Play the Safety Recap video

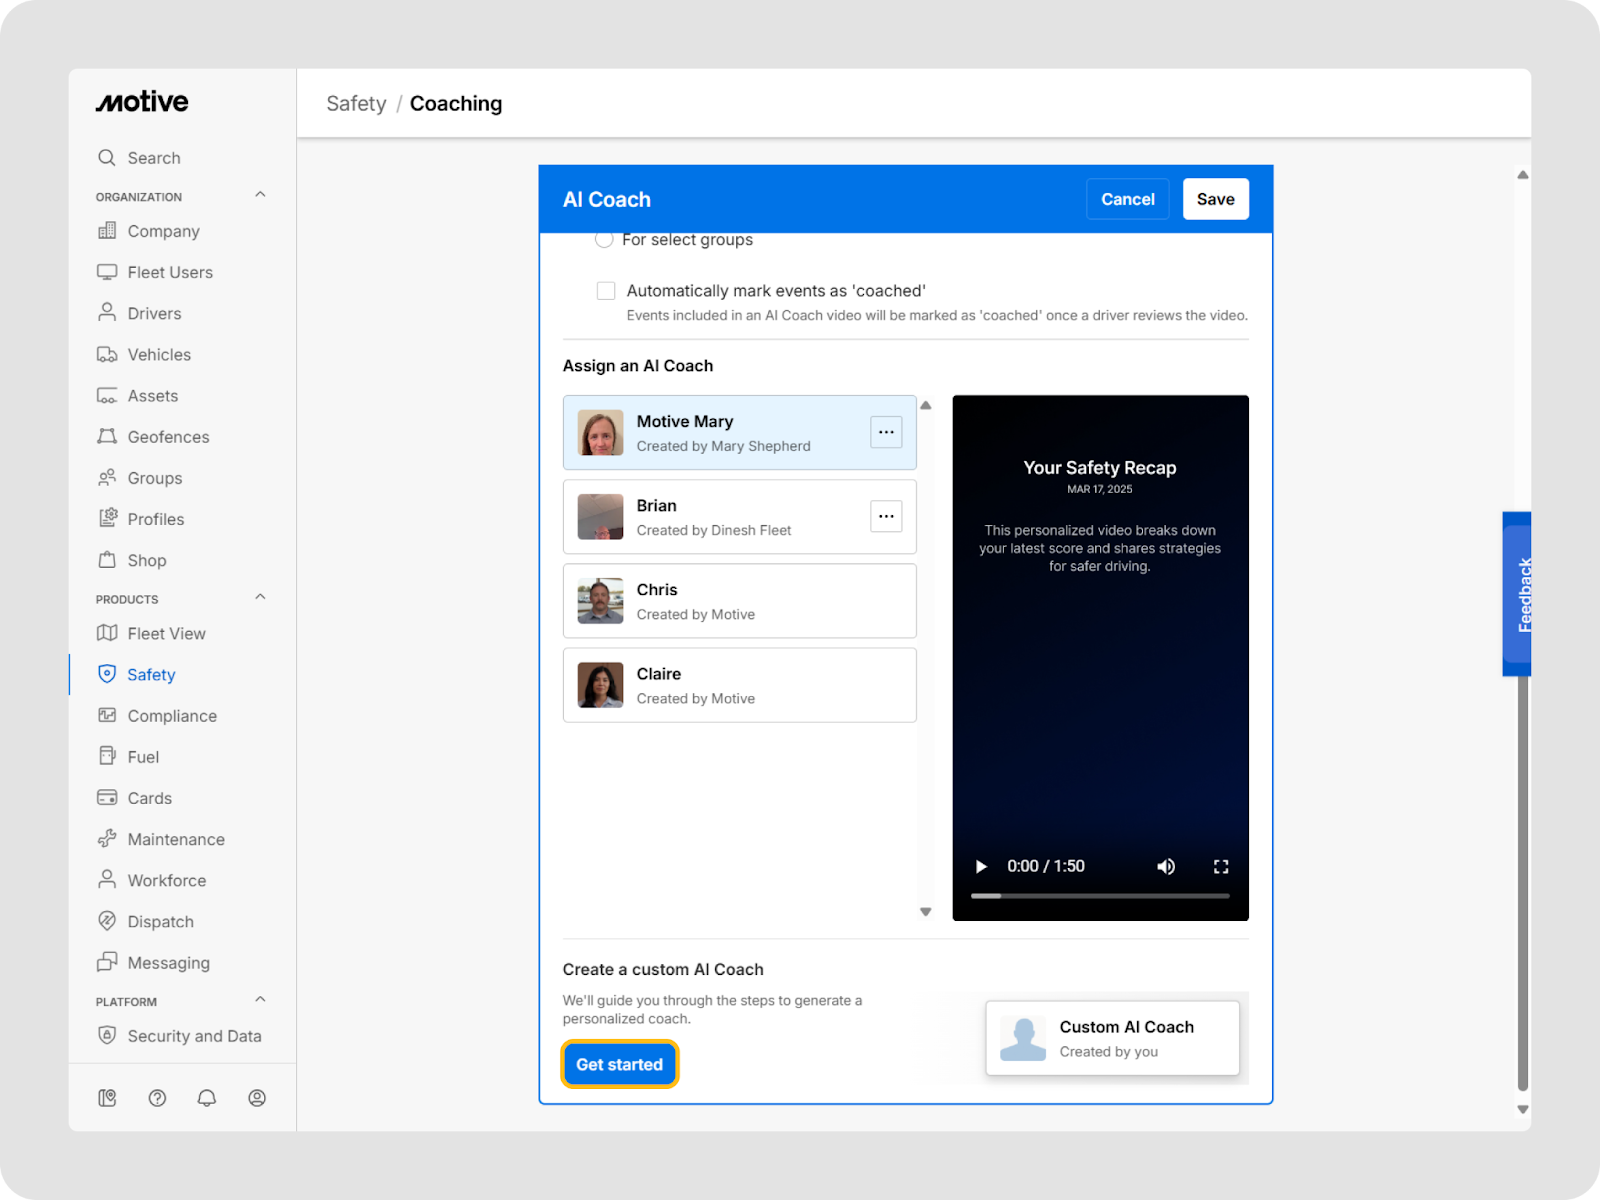click(981, 867)
